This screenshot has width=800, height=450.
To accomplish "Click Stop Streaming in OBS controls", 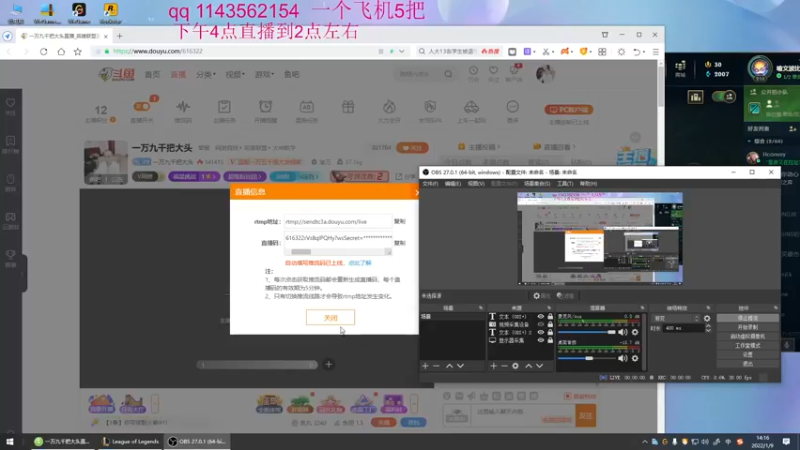I will click(747, 318).
